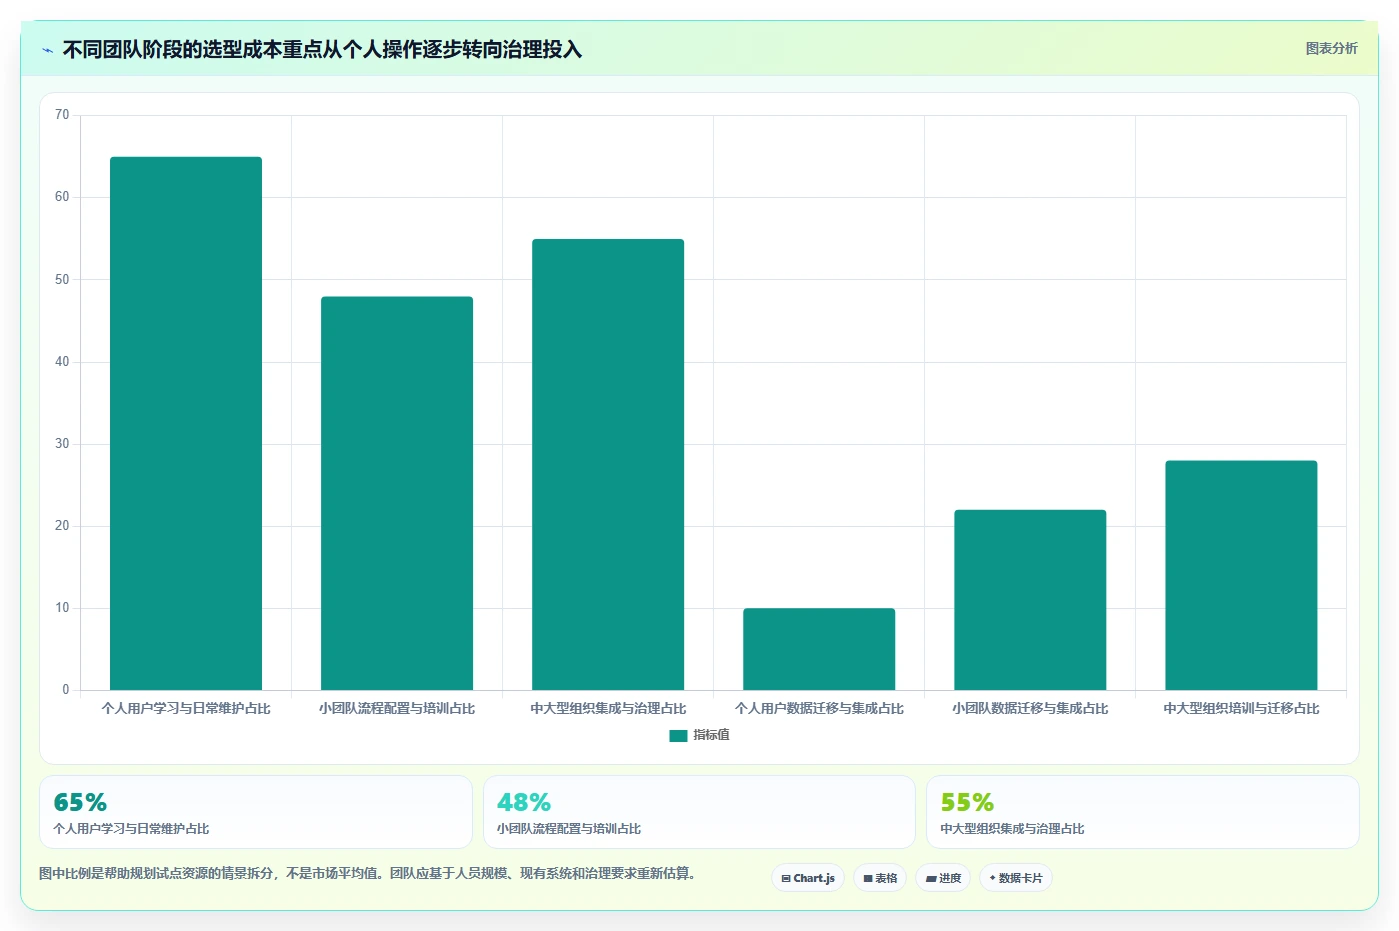Click the y-axis value 70

coord(62,115)
